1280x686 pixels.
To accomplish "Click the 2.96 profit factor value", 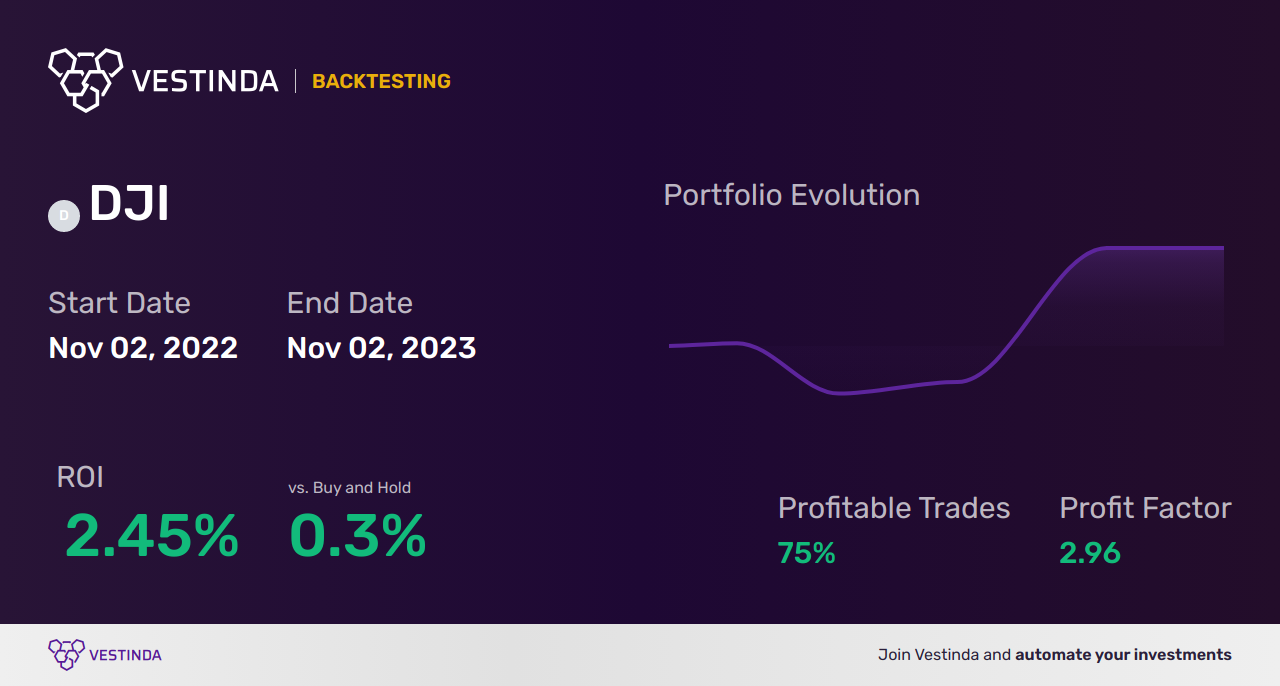I will click(x=1089, y=553).
